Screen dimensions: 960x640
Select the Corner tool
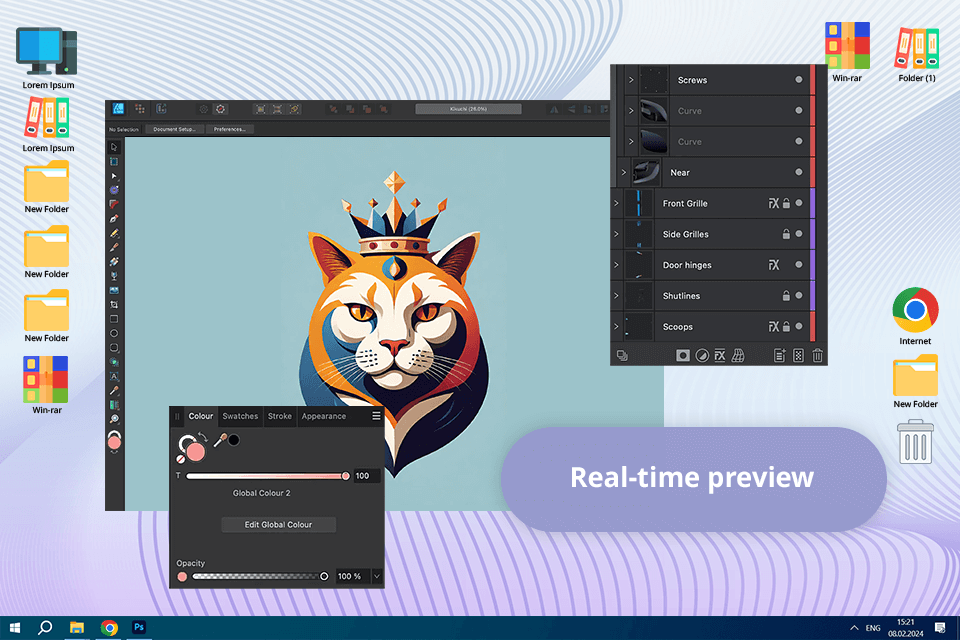114,205
